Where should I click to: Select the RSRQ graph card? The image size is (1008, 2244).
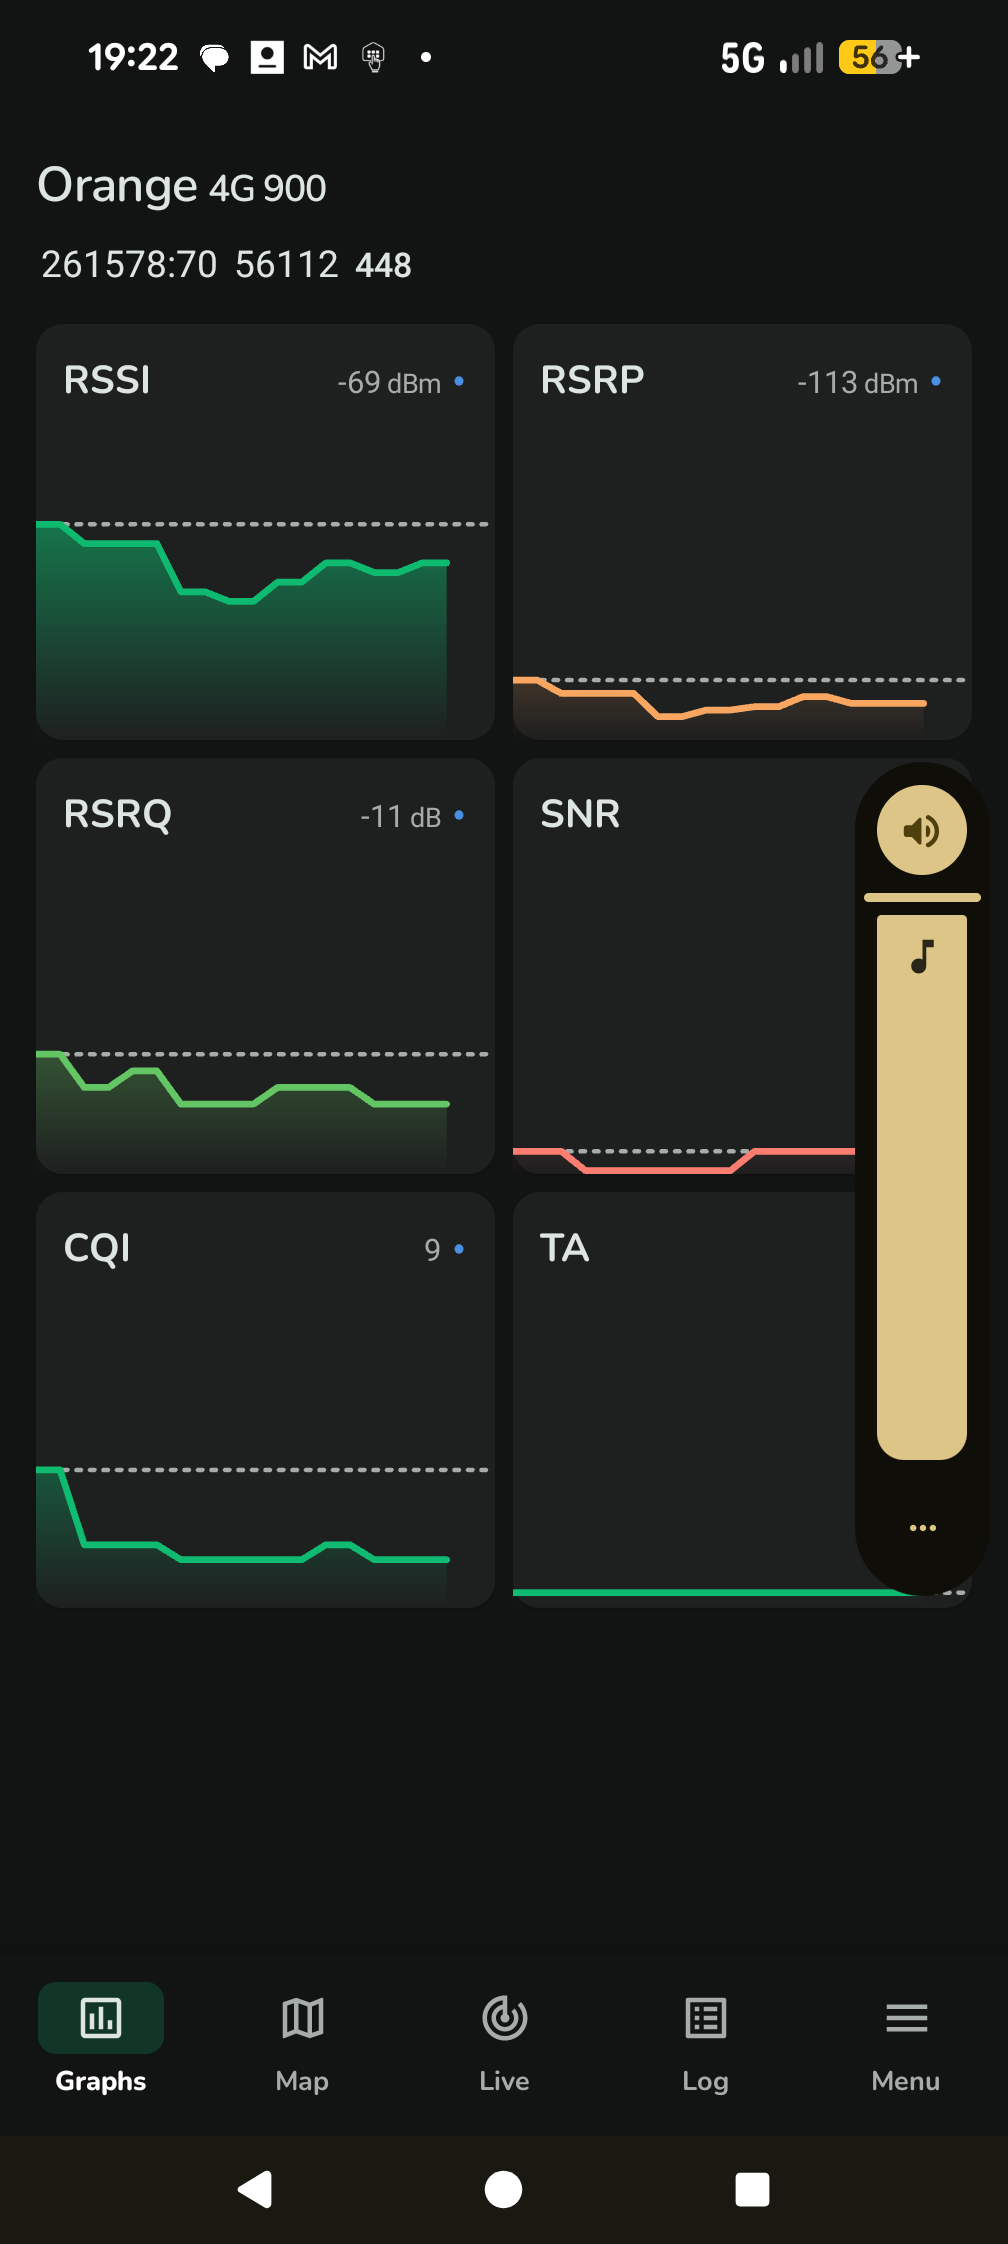(265, 966)
